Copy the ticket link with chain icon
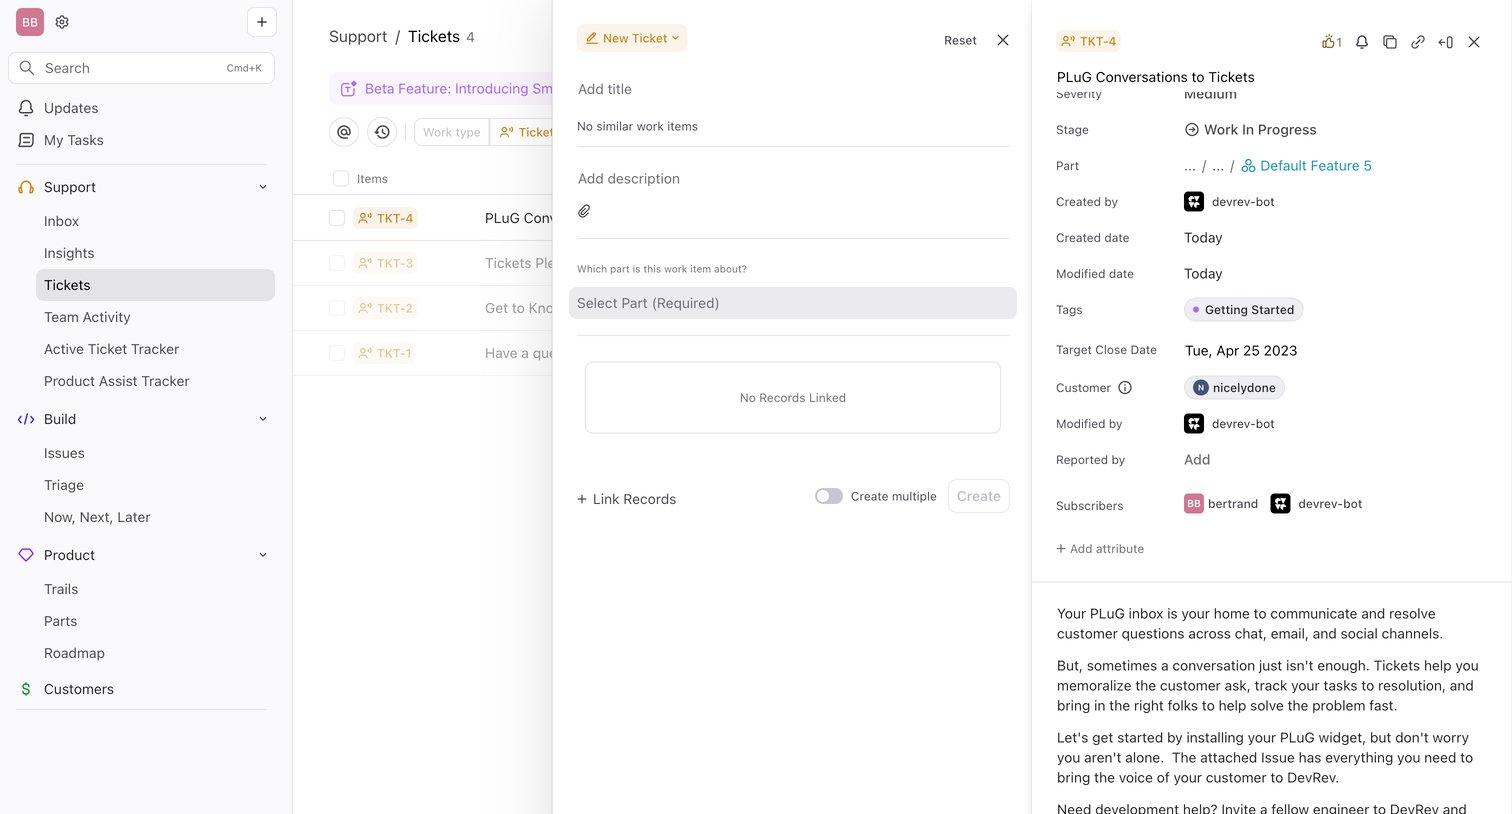 1418,42
